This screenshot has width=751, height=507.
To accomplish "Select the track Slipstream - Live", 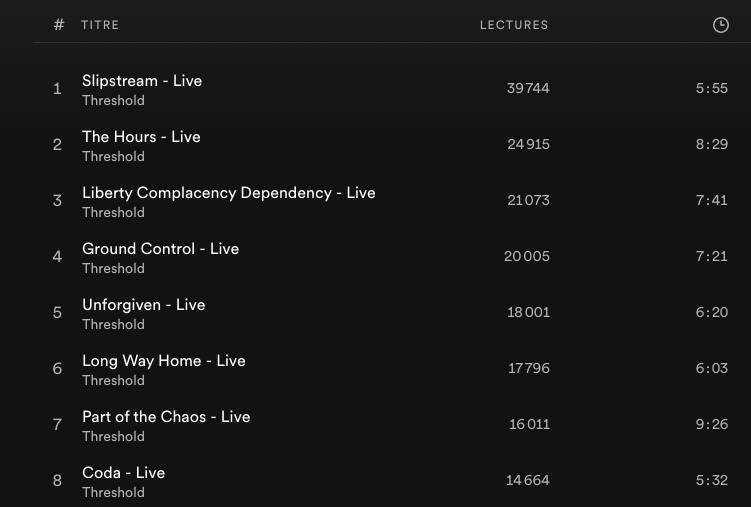I will tap(142, 81).
